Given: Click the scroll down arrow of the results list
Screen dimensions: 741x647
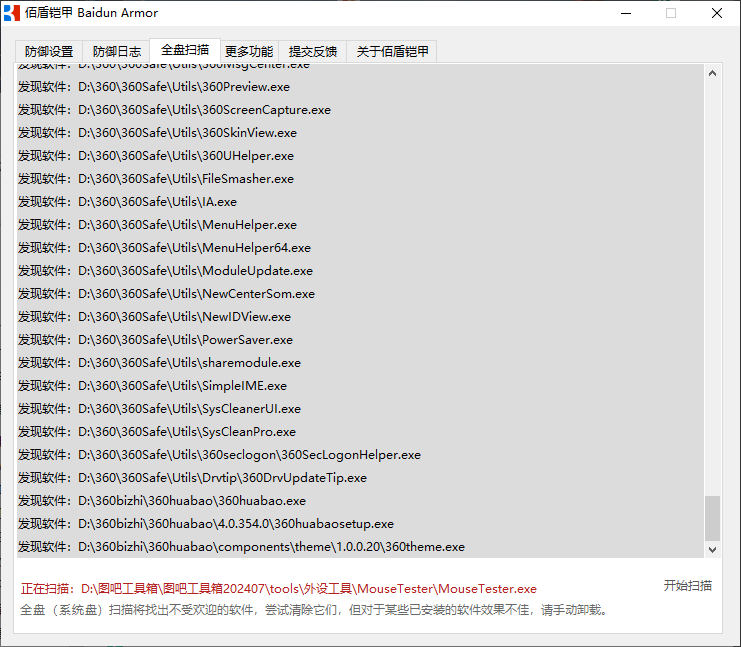Looking at the screenshot, I should 712,550.
